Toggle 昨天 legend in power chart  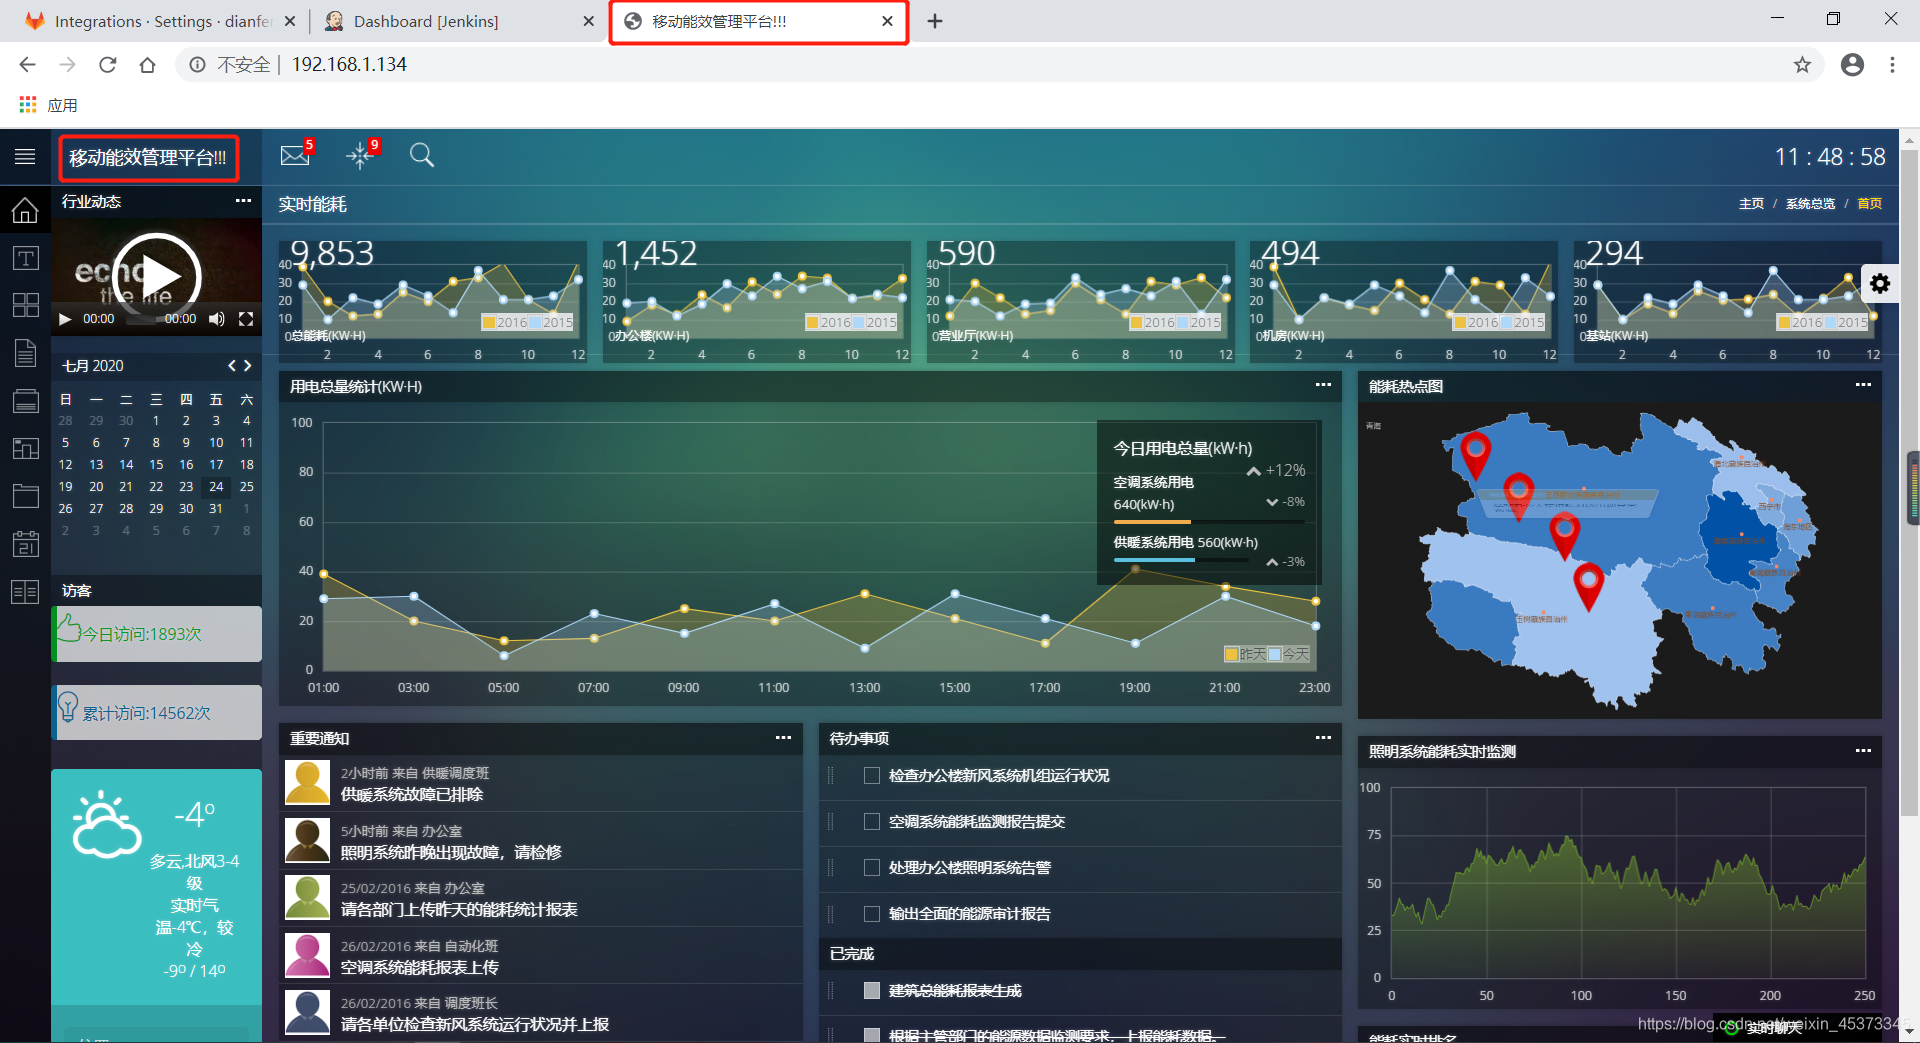(x=1245, y=654)
